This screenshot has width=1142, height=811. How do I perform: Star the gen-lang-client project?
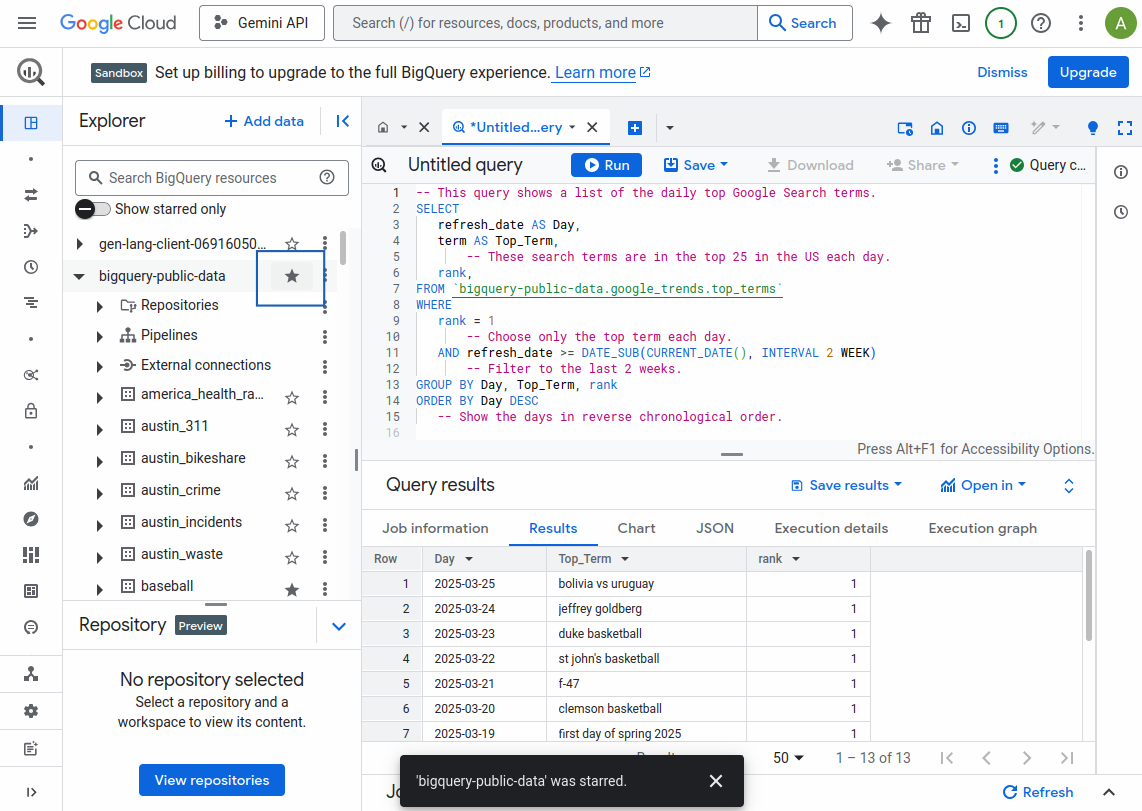coord(292,244)
